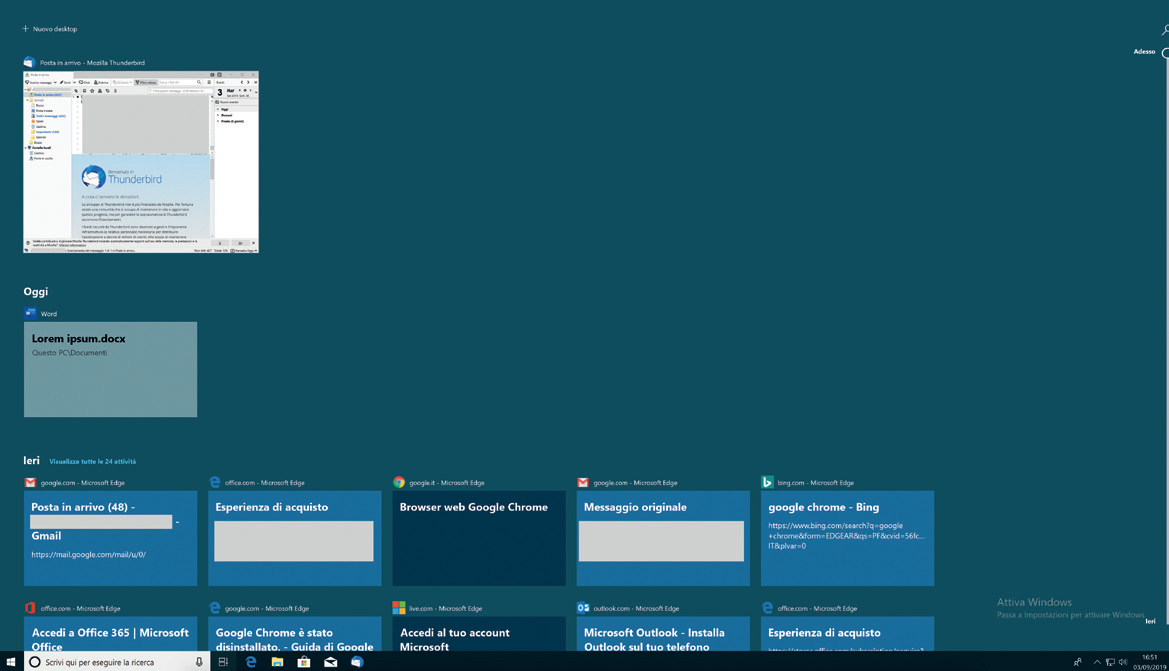The image size is (1169, 671).
Task: Open the Accedi al tuo account Microsoft card
Action: click(479, 633)
